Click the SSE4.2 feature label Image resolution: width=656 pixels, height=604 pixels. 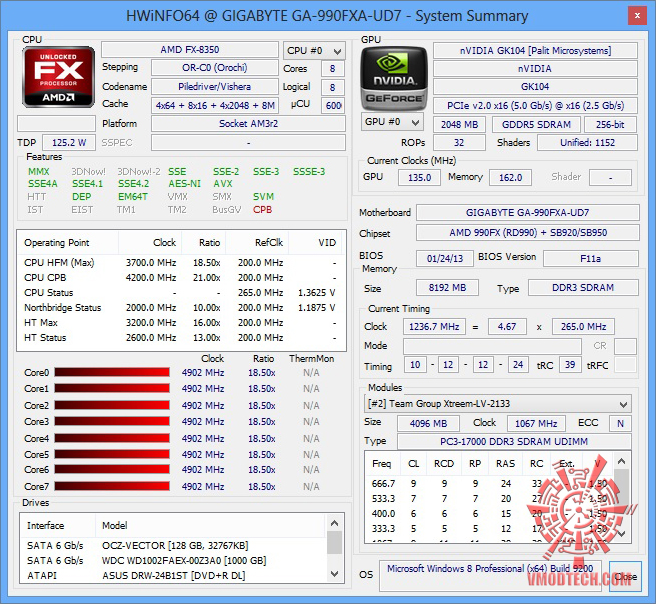pos(133,184)
